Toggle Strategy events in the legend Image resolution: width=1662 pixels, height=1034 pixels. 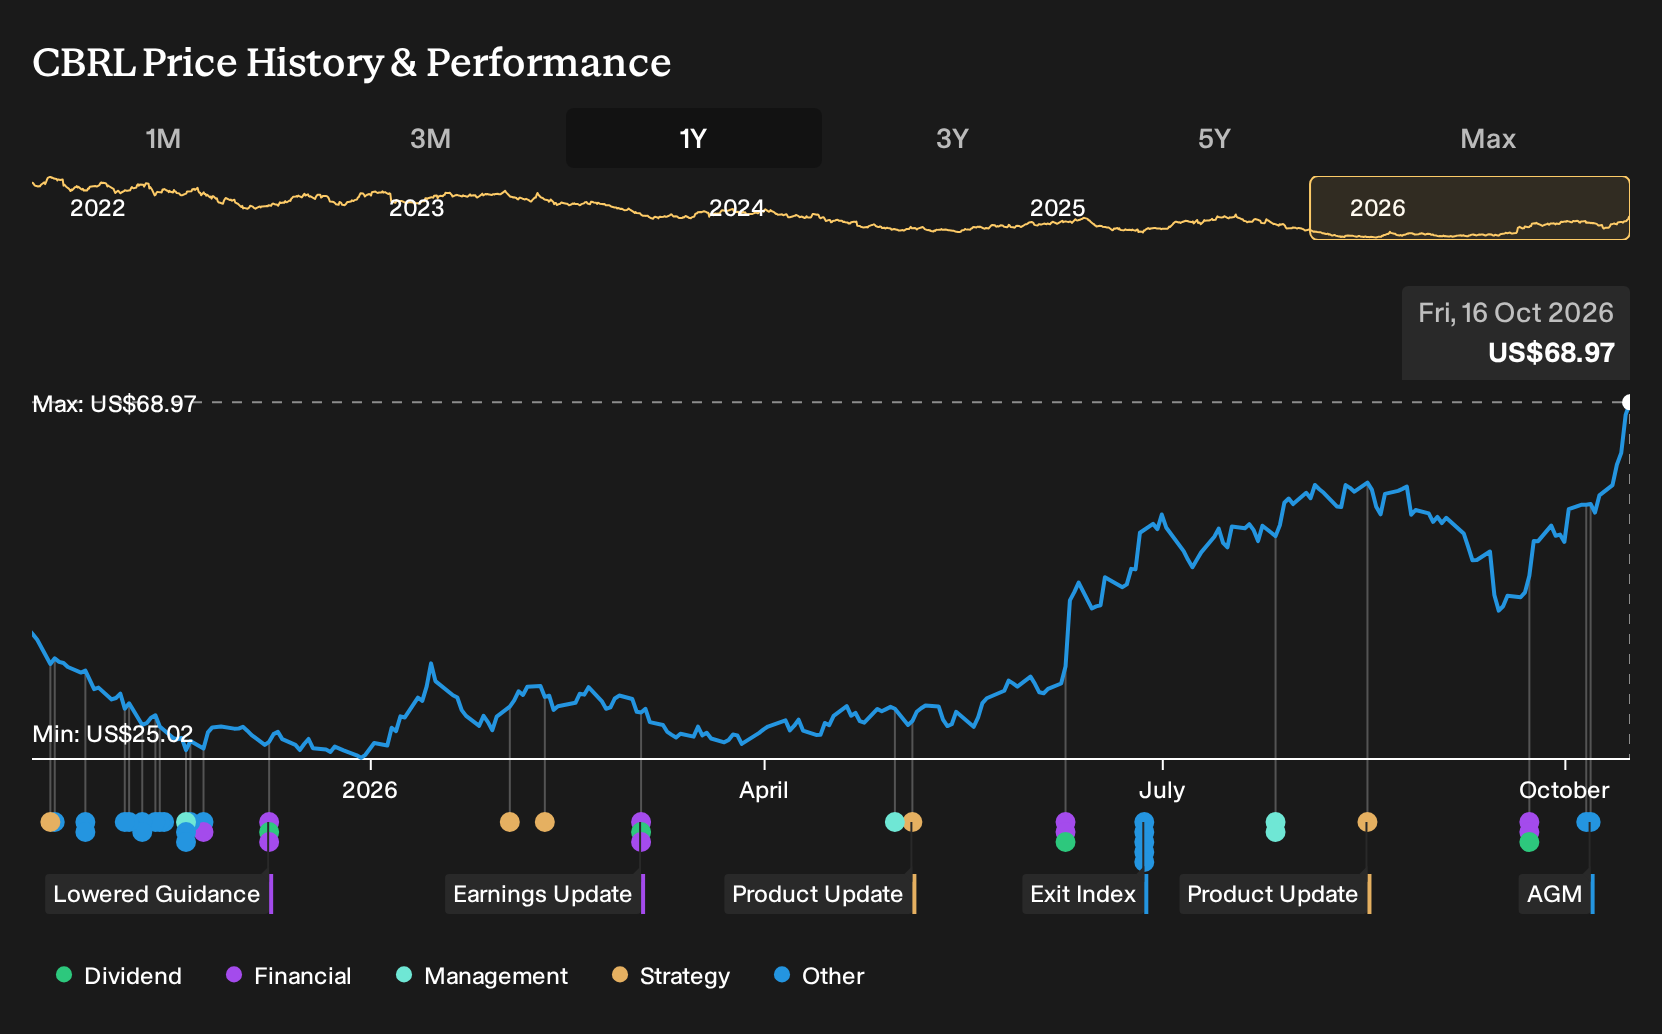[x=671, y=976]
